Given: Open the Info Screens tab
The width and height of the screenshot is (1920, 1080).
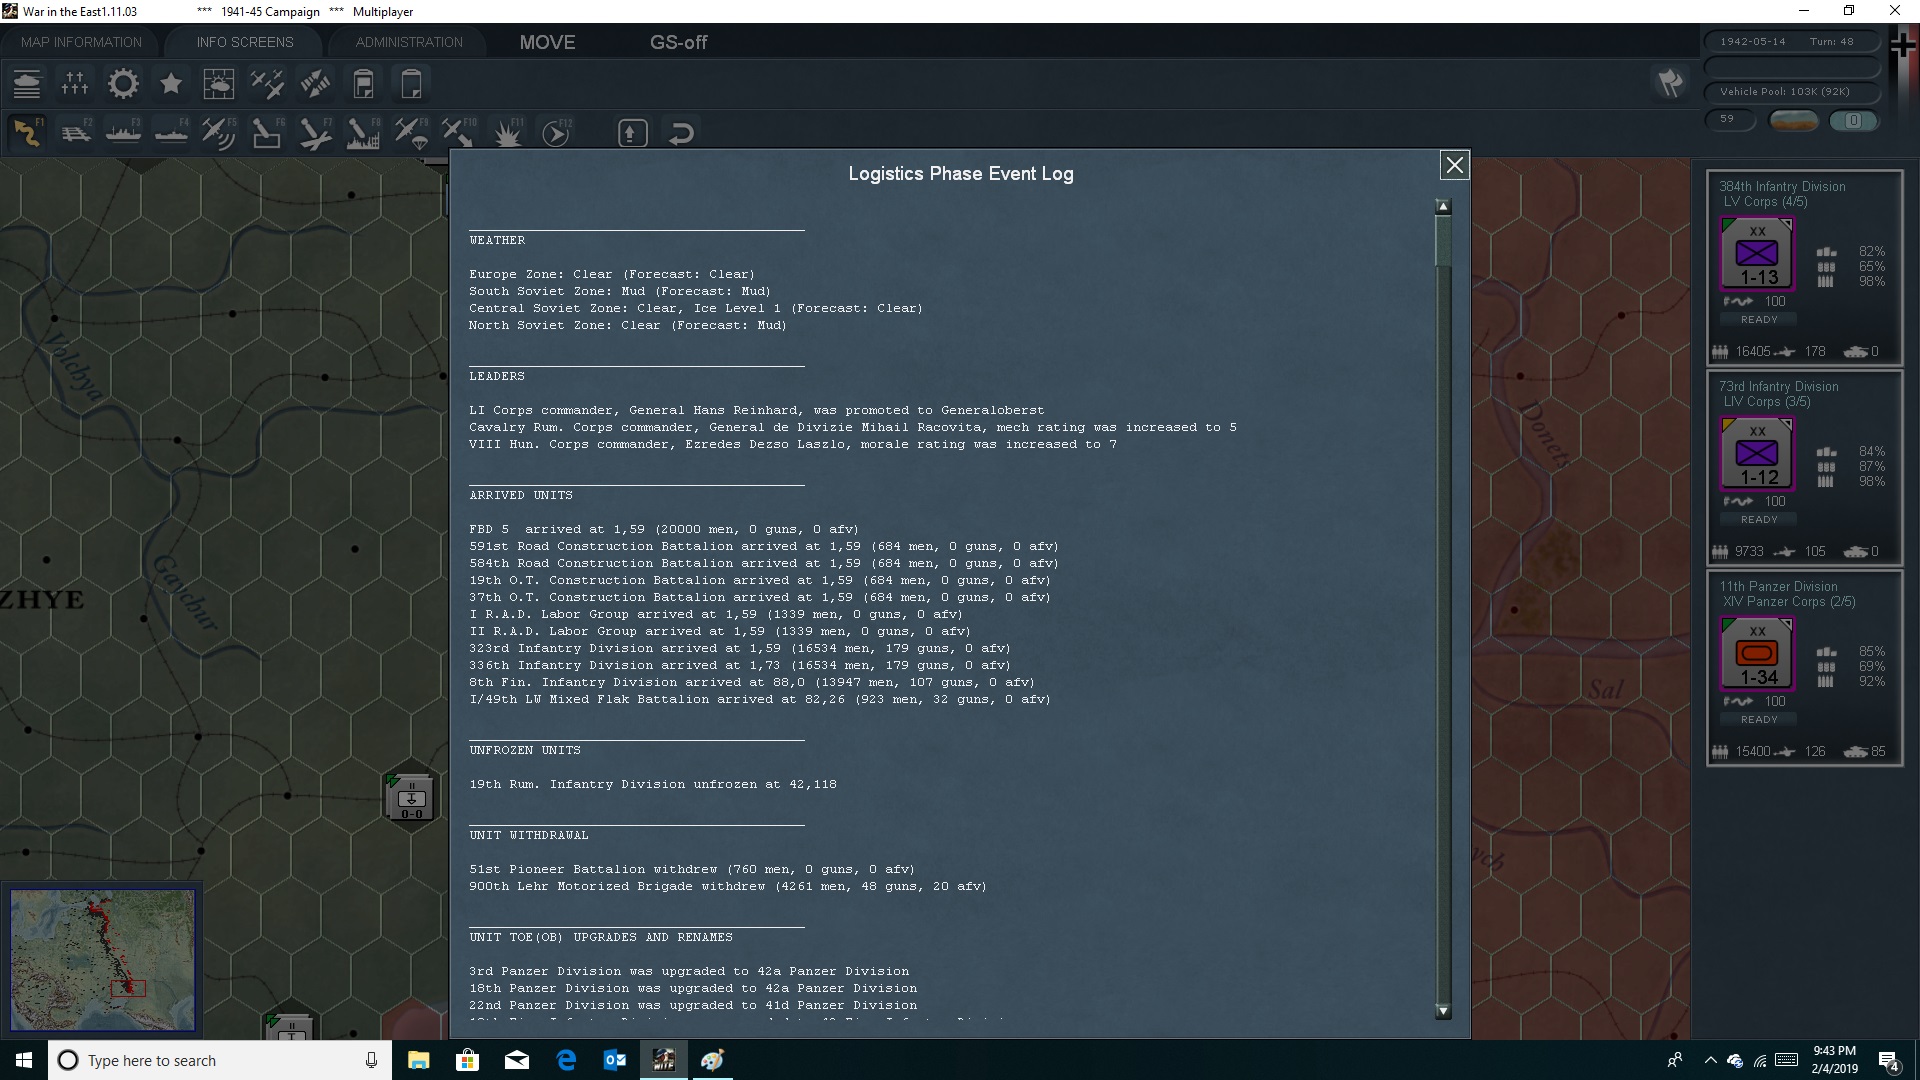Looking at the screenshot, I should coord(245,42).
